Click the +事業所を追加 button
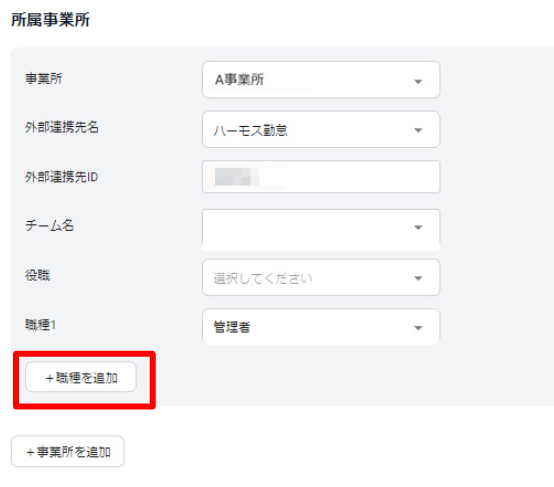554x487 pixels. click(67, 451)
